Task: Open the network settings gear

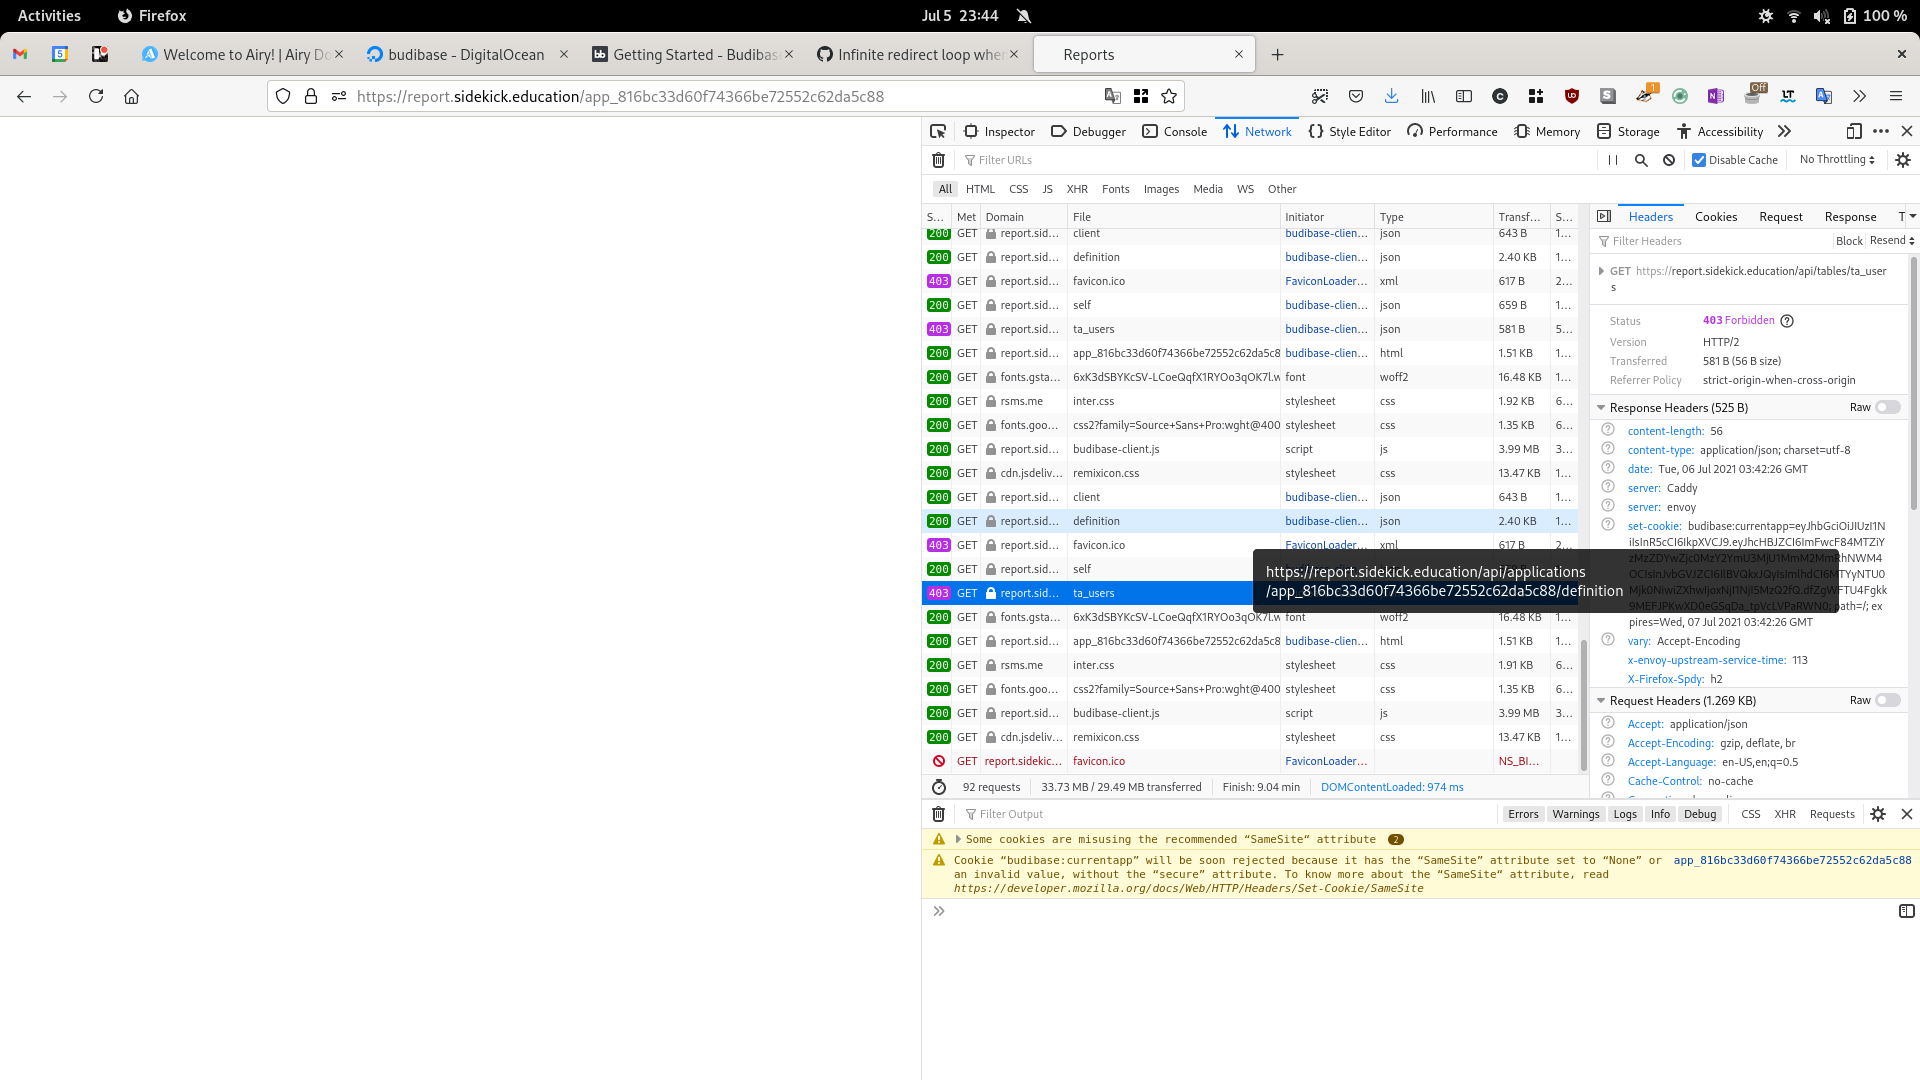Action: pos(1903,160)
